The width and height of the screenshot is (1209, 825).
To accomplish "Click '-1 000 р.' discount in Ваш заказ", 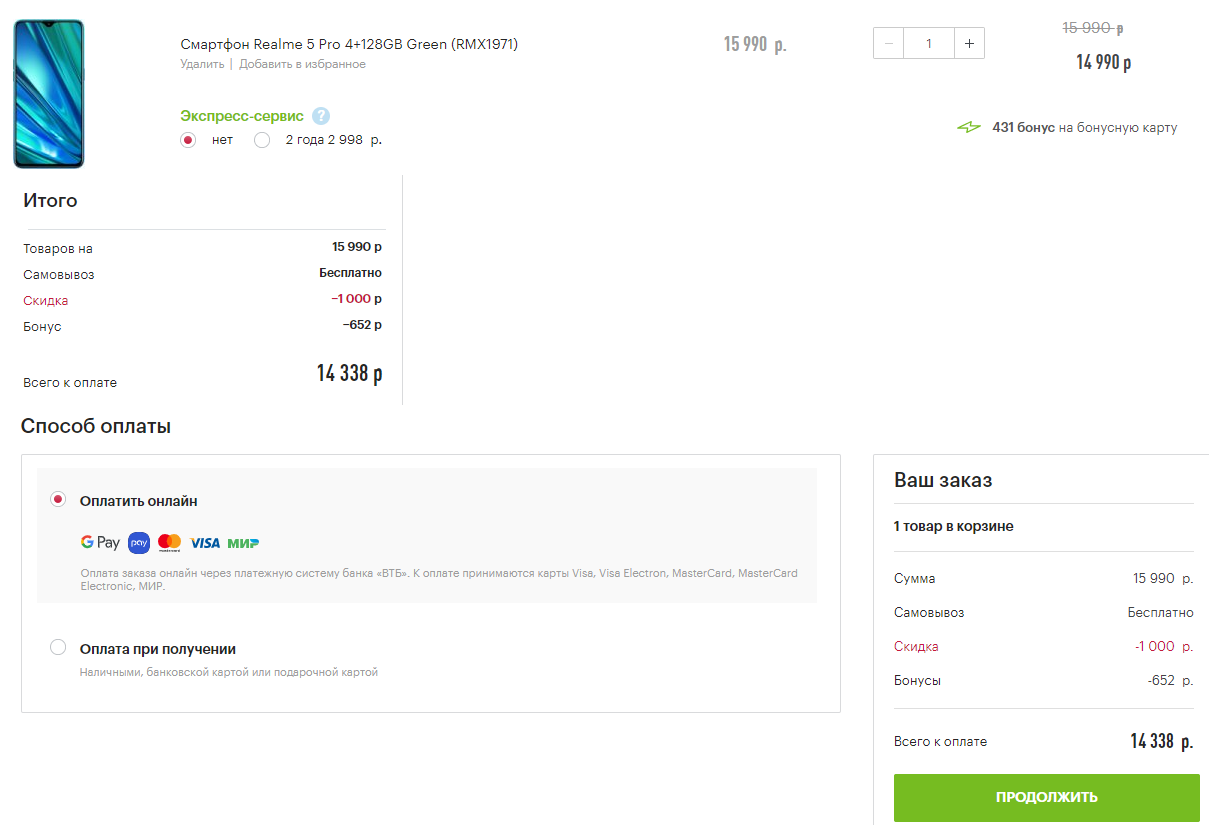I will coord(1164,646).
